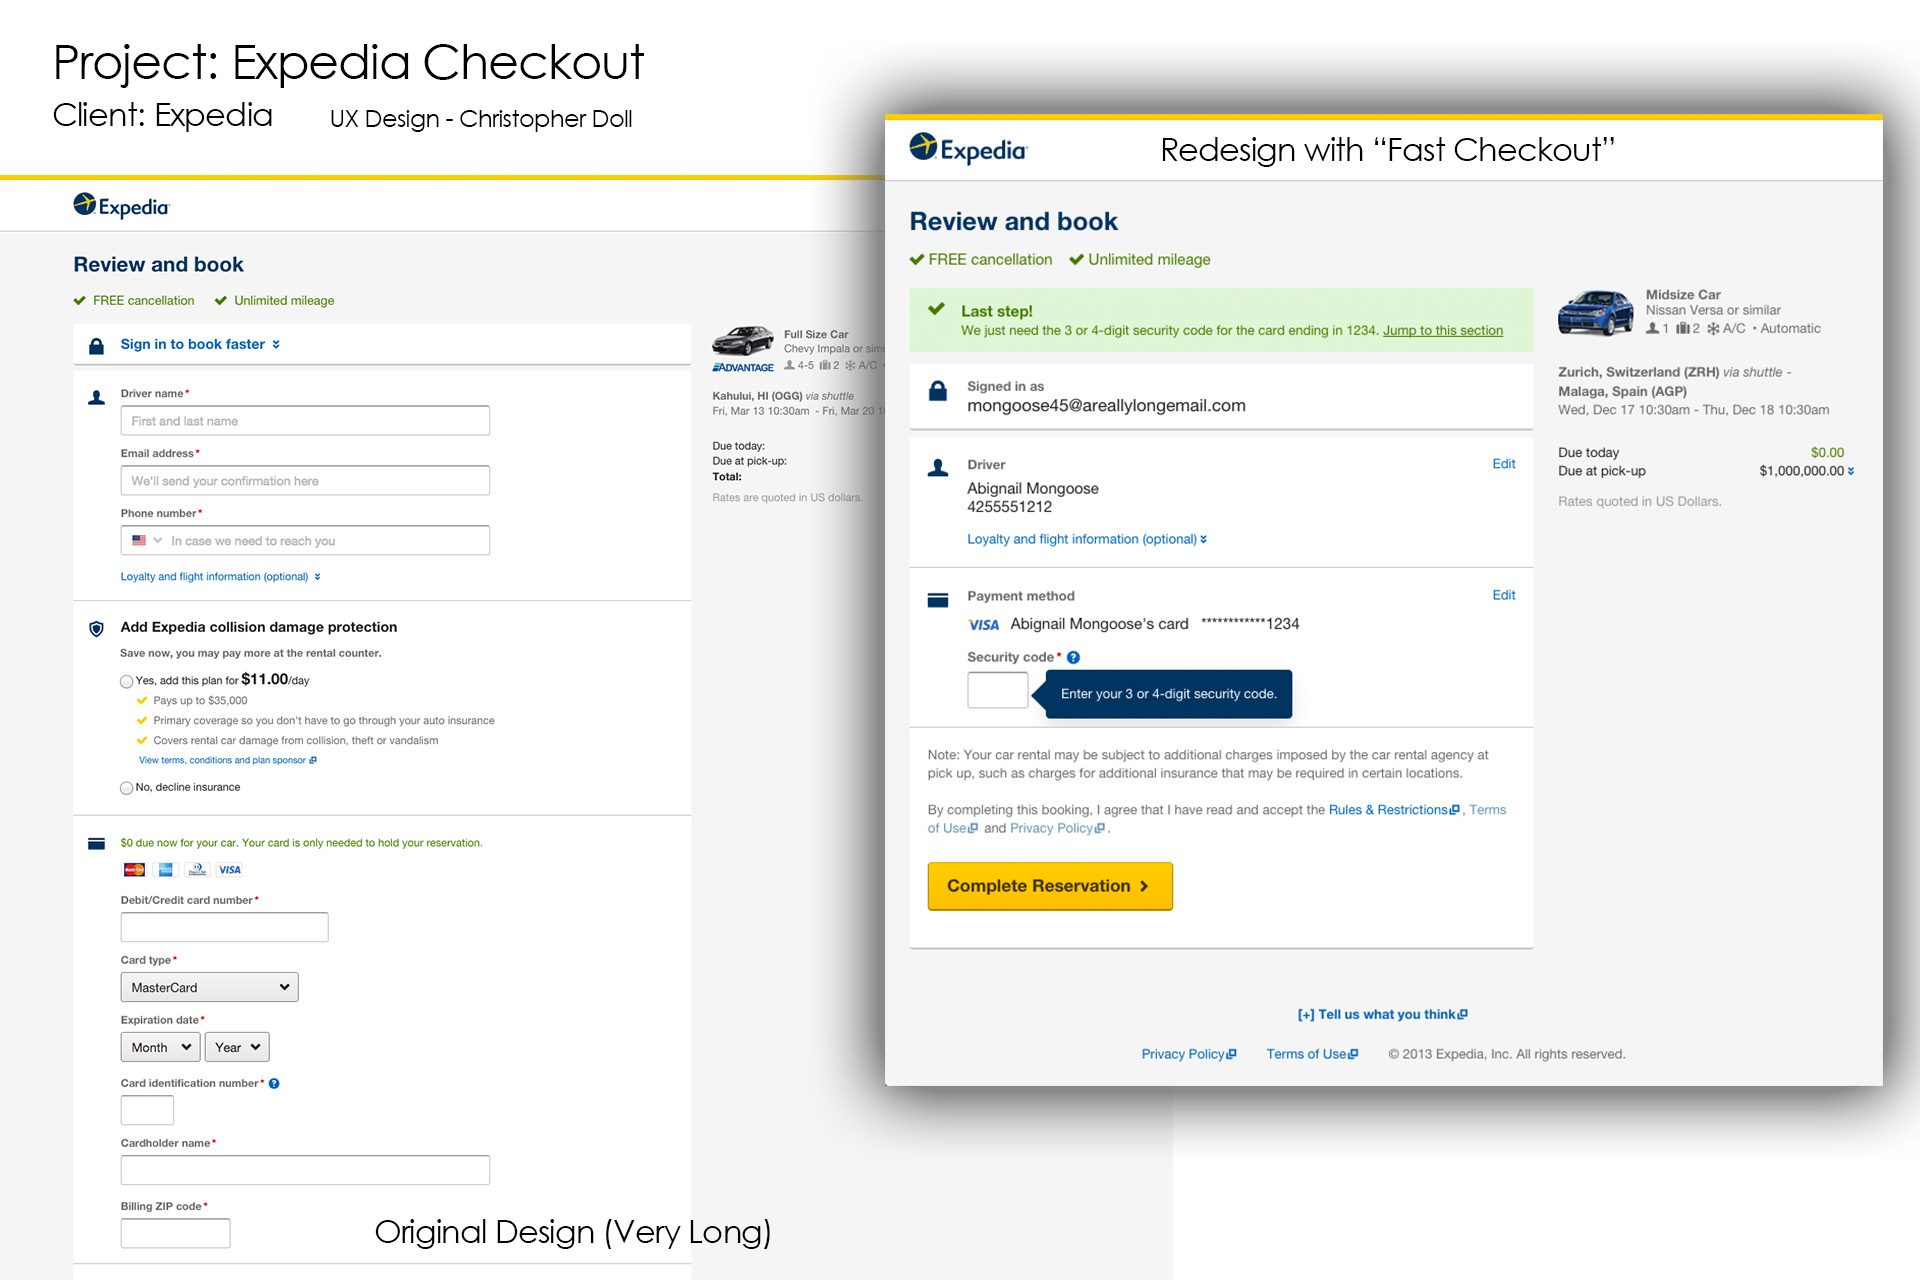
Task: Click the Abignail Mongoose driver name
Action: point(1033,489)
